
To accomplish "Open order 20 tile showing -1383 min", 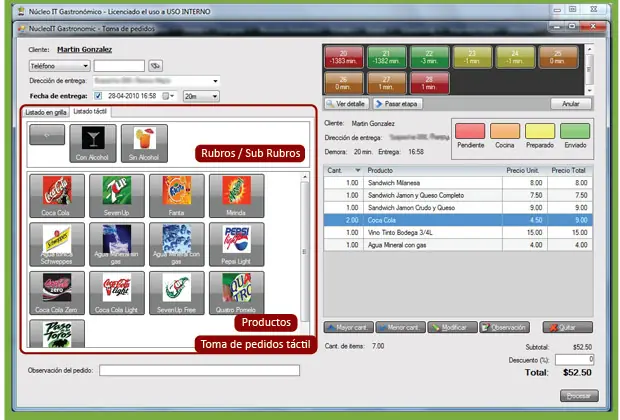I will coord(344,57).
